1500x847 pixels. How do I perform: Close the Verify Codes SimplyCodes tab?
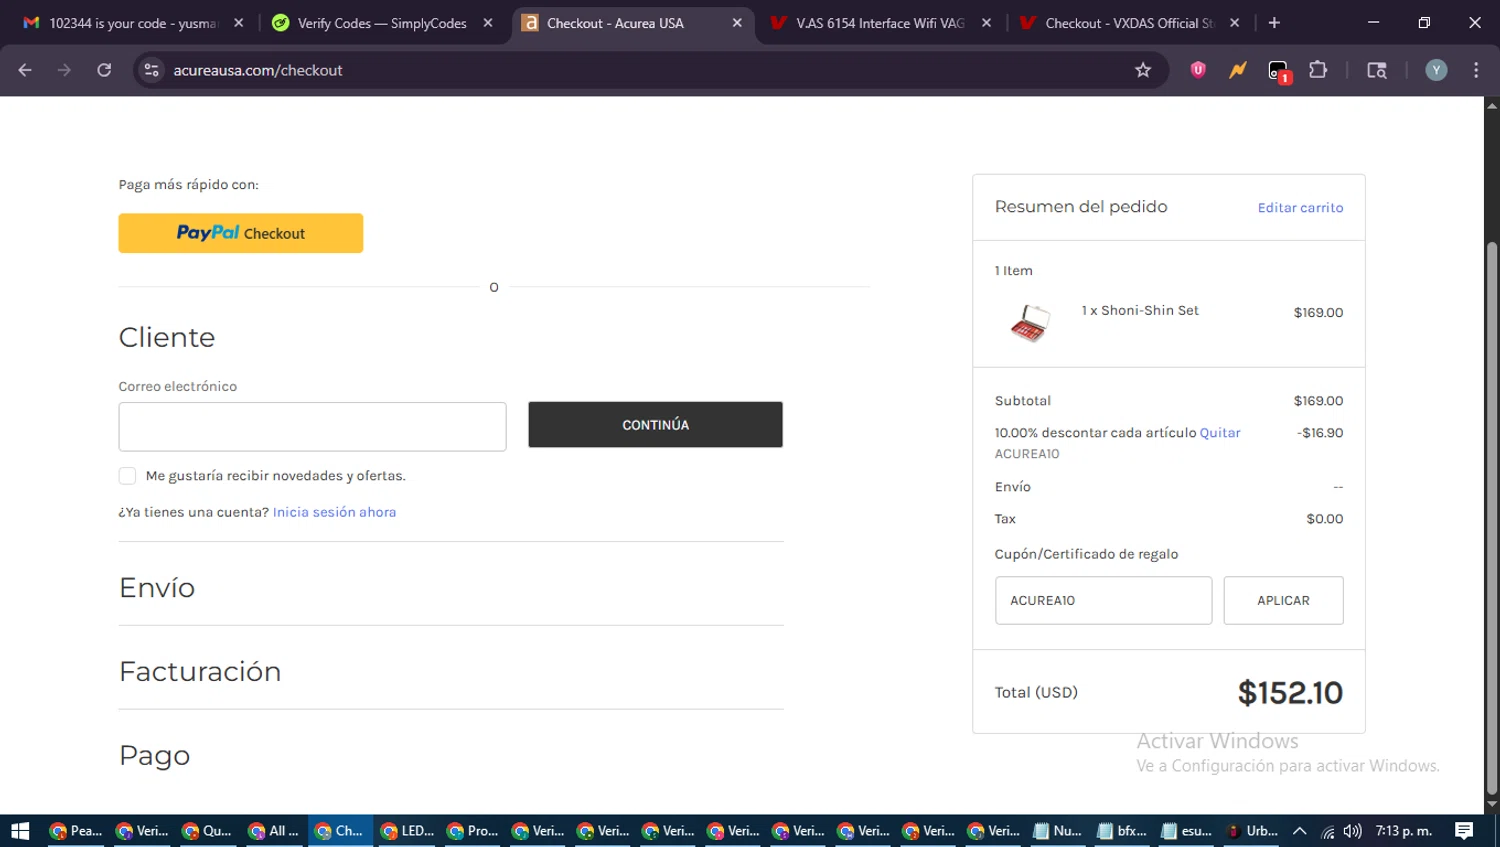click(x=488, y=23)
